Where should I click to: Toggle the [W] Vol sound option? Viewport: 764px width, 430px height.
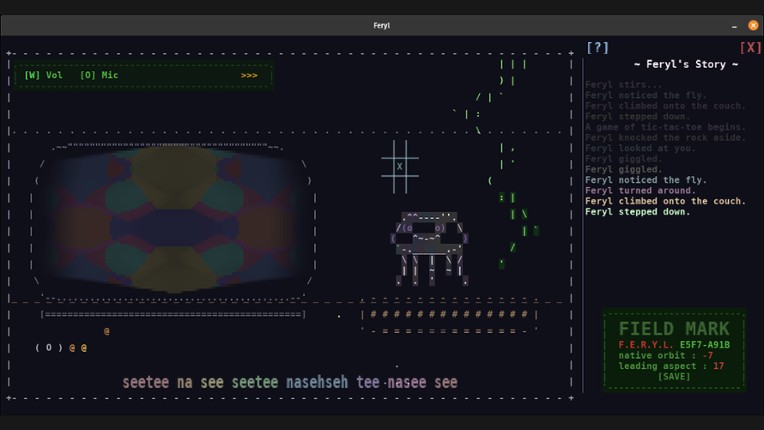pyautogui.click(x=43, y=75)
